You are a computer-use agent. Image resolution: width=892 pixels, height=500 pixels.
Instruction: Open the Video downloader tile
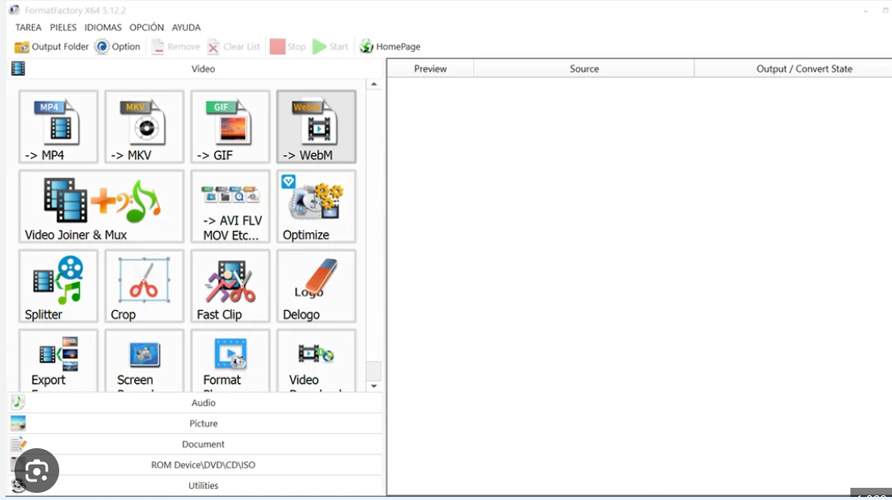pos(316,361)
